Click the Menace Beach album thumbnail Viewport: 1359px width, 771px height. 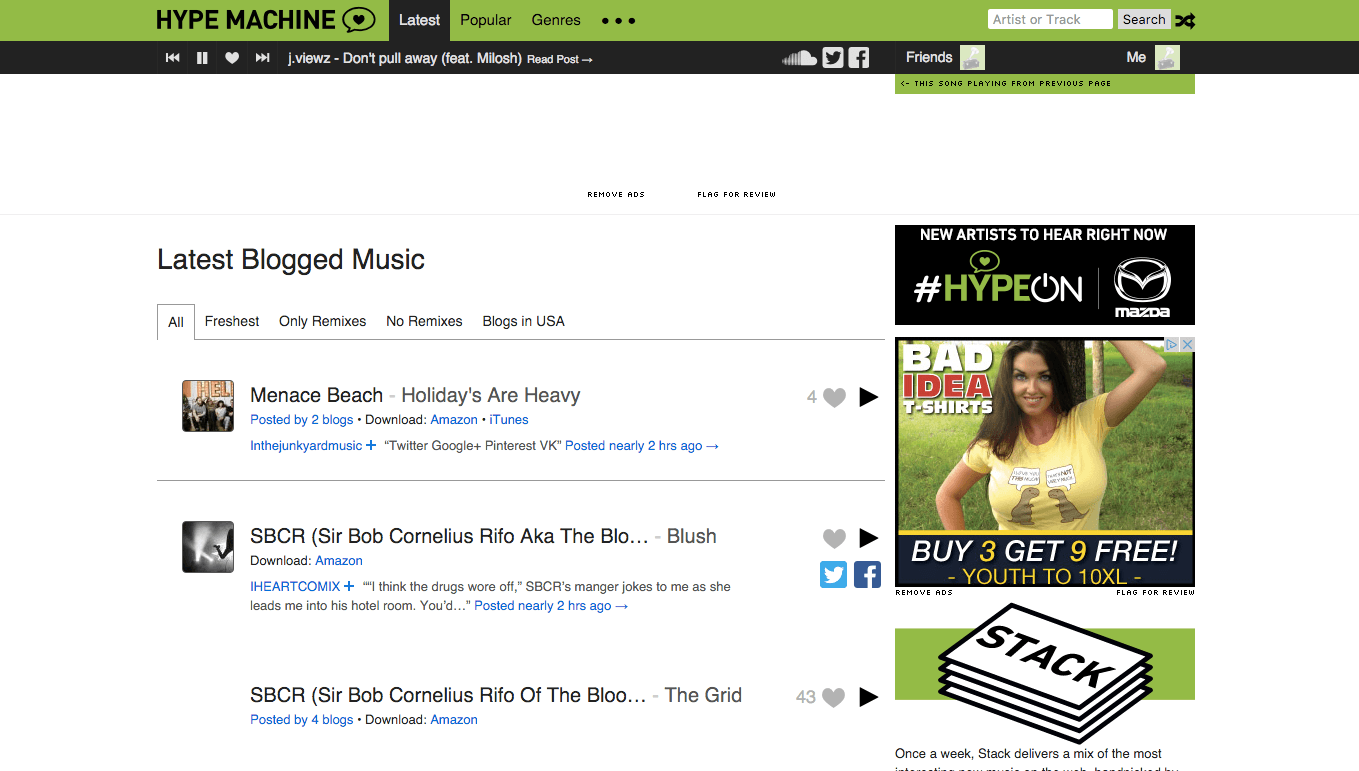click(x=208, y=406)
